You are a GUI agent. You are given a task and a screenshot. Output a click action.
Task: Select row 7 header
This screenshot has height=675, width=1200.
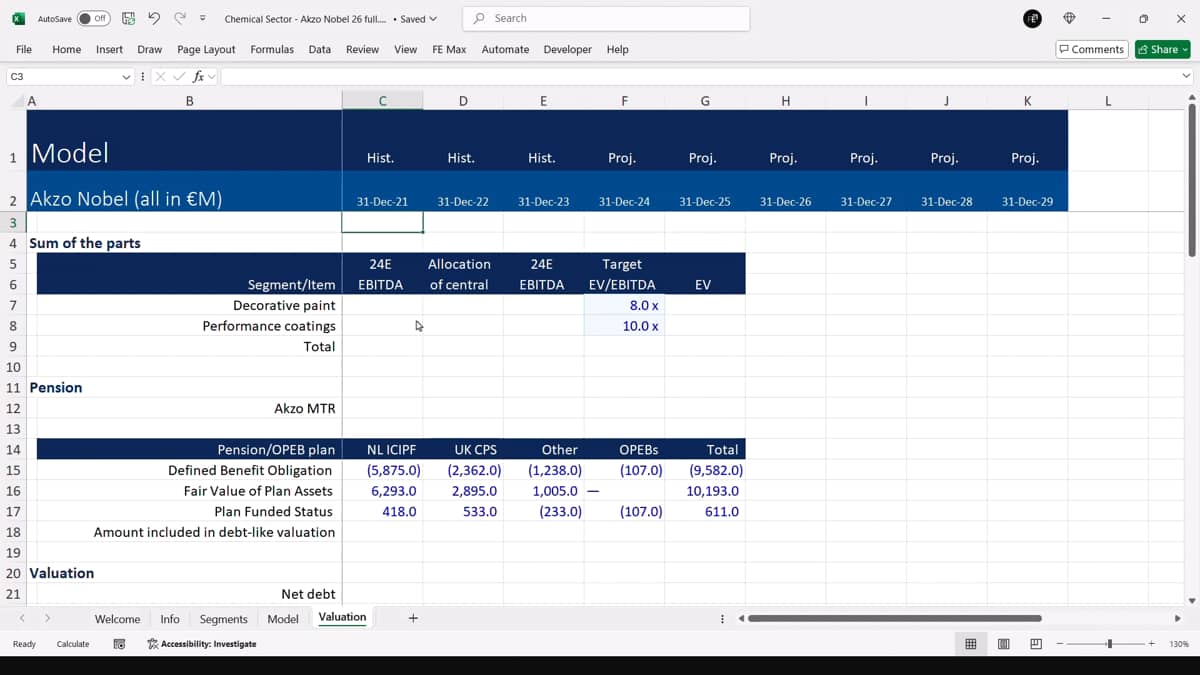click(13, 305)
